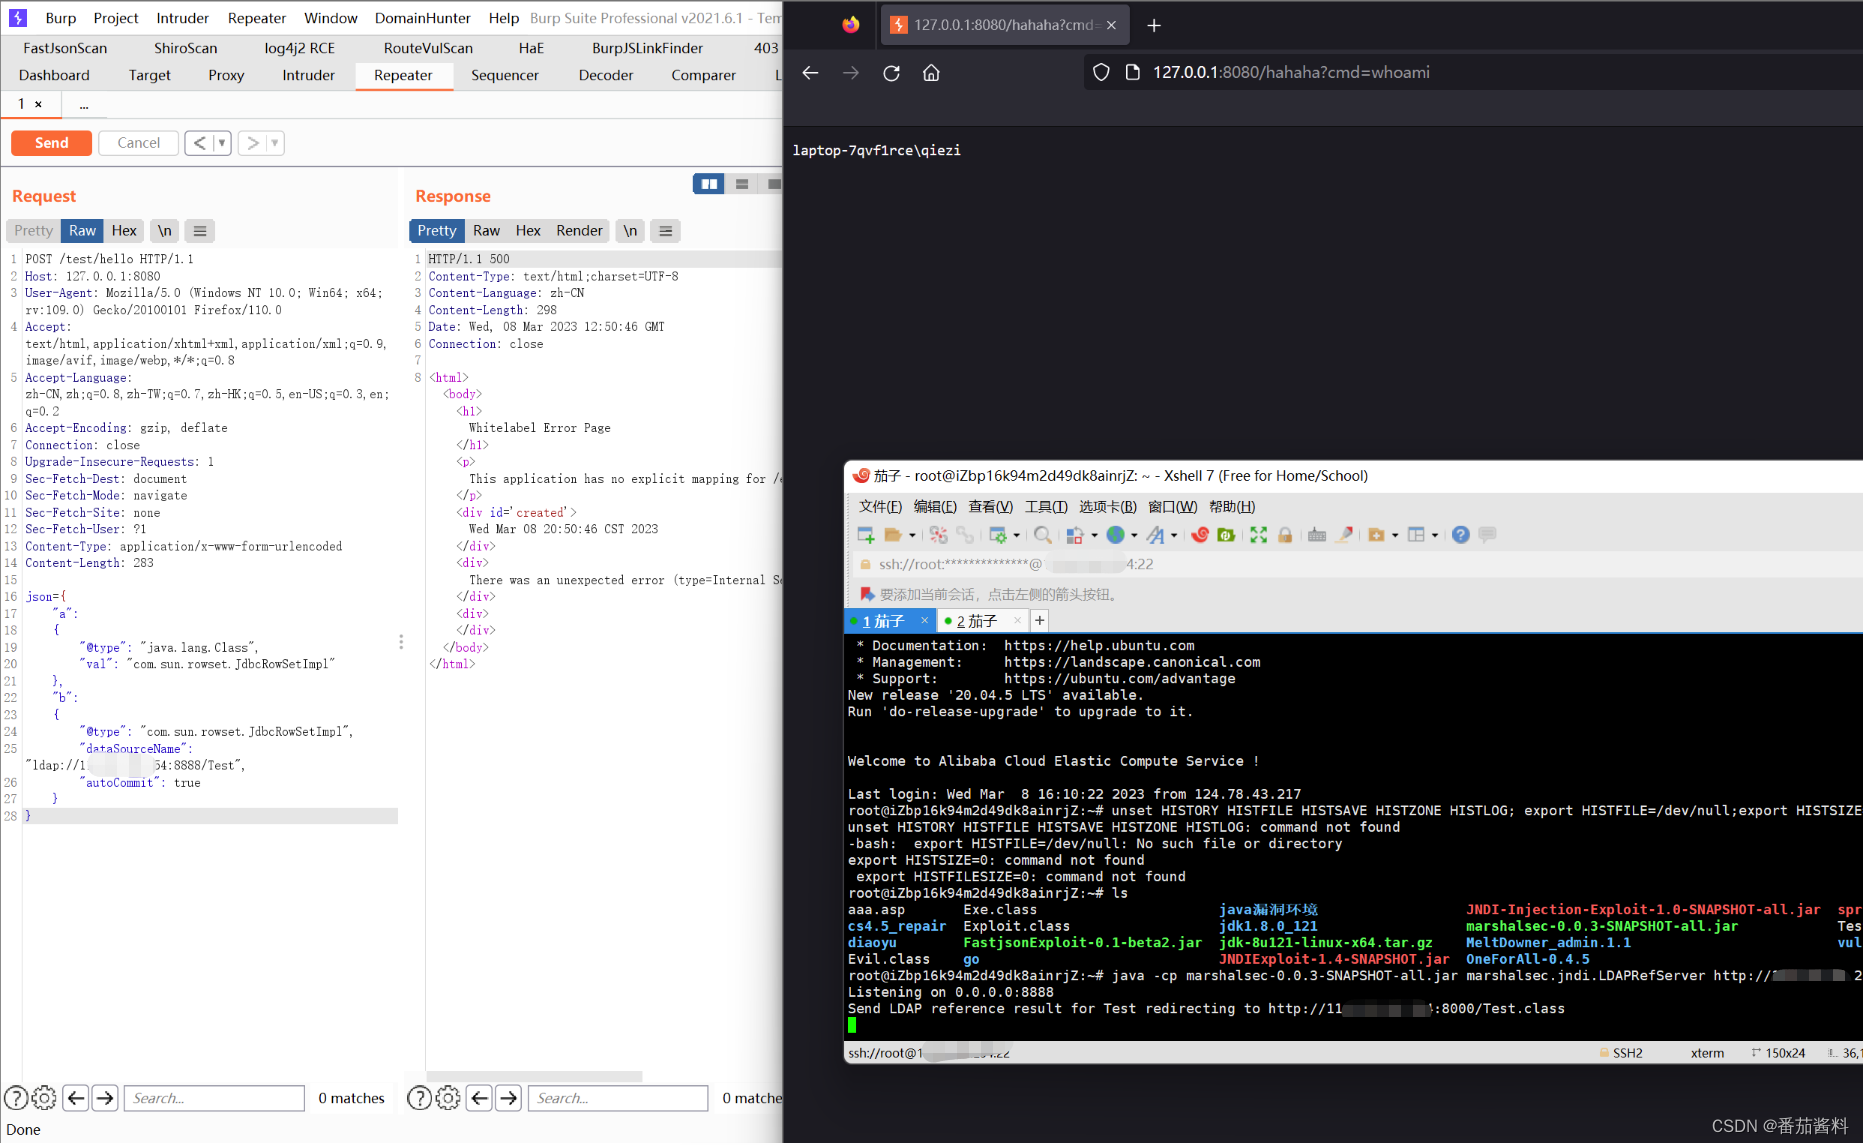
Task: Click the Firefox tracking protection shield icon
Action: (1101, 73)
